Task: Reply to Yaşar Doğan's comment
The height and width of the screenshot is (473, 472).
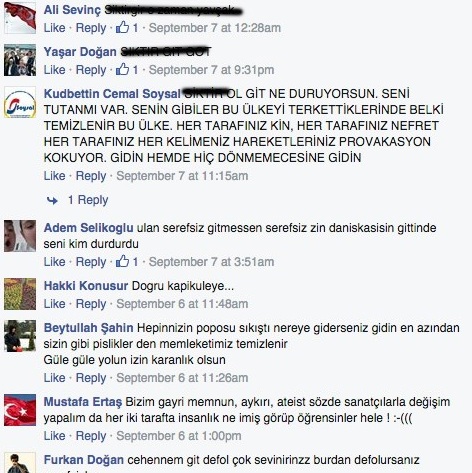Action: pyautogui.click(x=91, y=70)
